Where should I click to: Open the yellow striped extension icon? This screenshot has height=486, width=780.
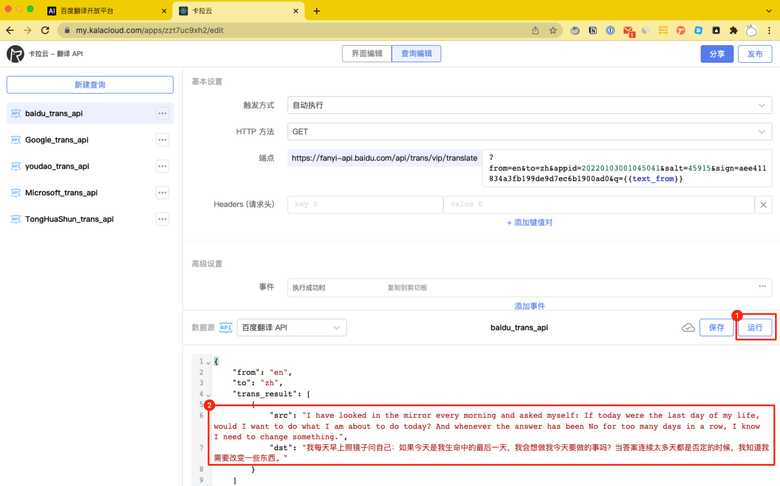(x=663, y=30)
